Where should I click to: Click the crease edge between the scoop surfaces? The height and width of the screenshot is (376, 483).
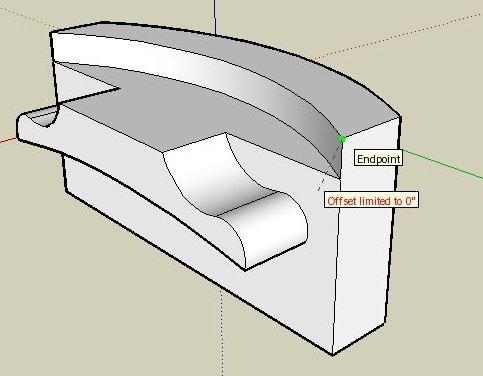pos(247,203)
